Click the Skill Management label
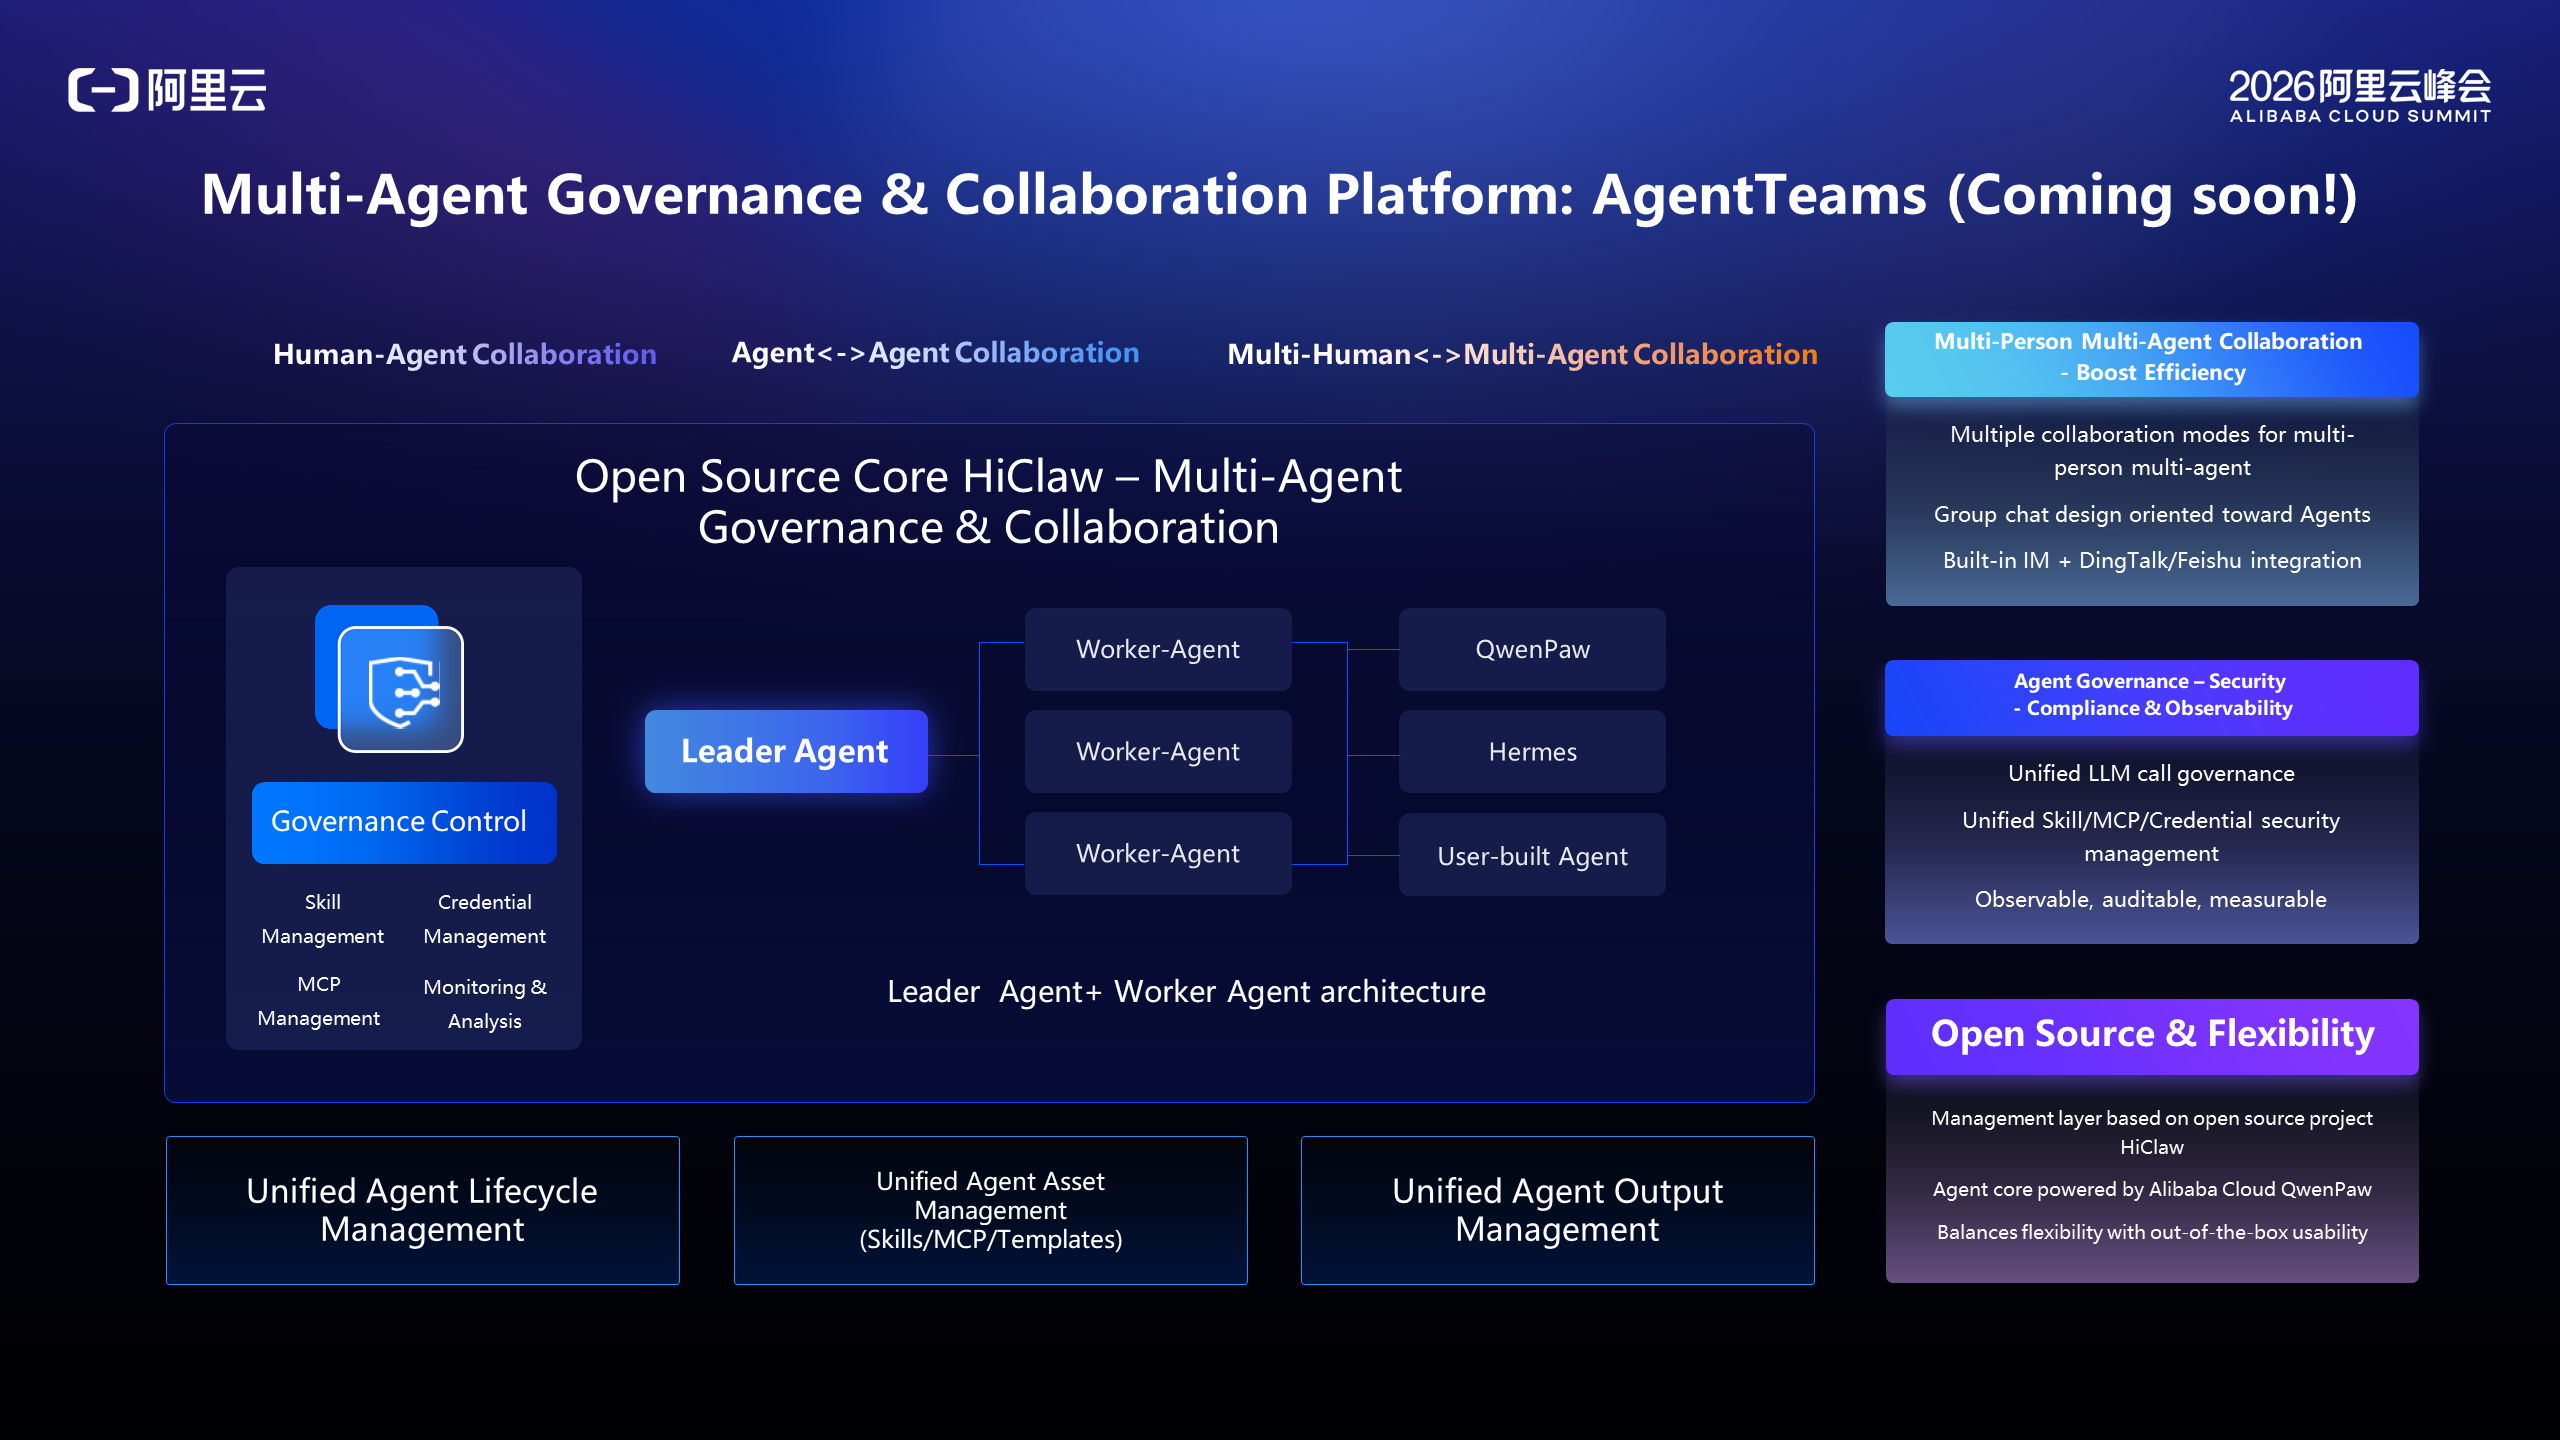Image resolution: width=2560 pixels, height=1440 pixels. (x=322, y=919)
